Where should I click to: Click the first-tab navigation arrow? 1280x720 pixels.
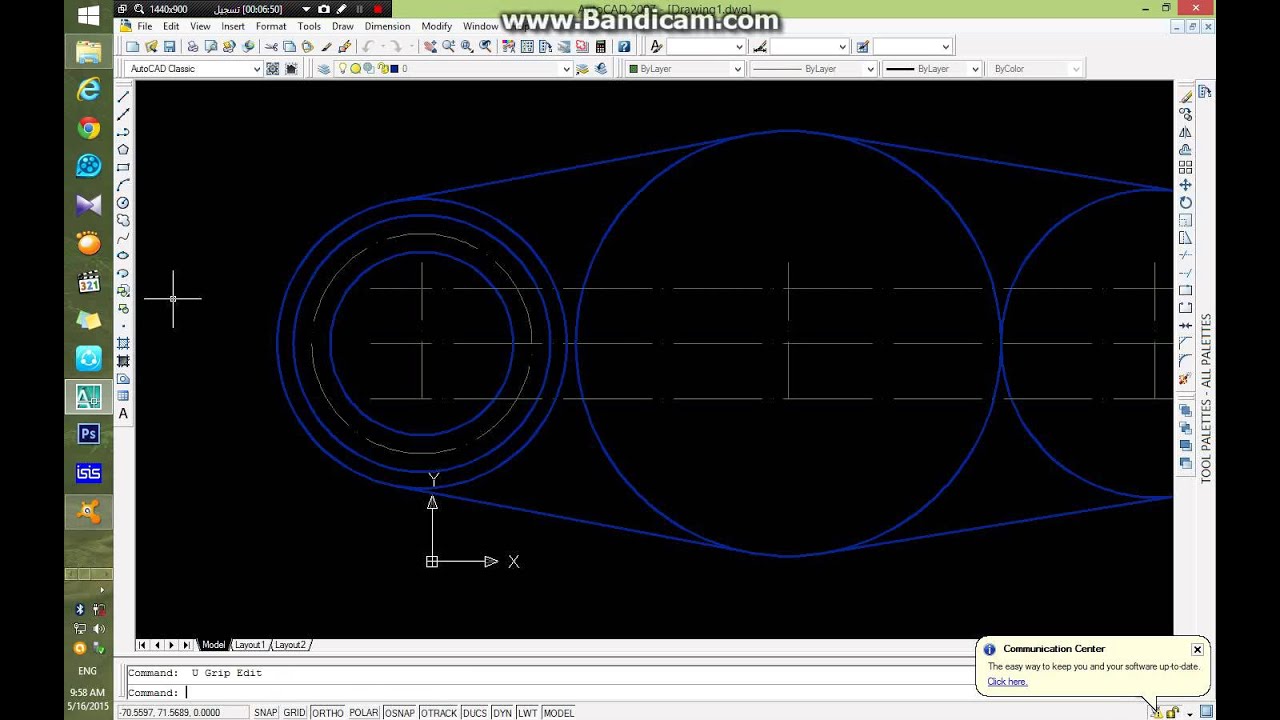142,645
